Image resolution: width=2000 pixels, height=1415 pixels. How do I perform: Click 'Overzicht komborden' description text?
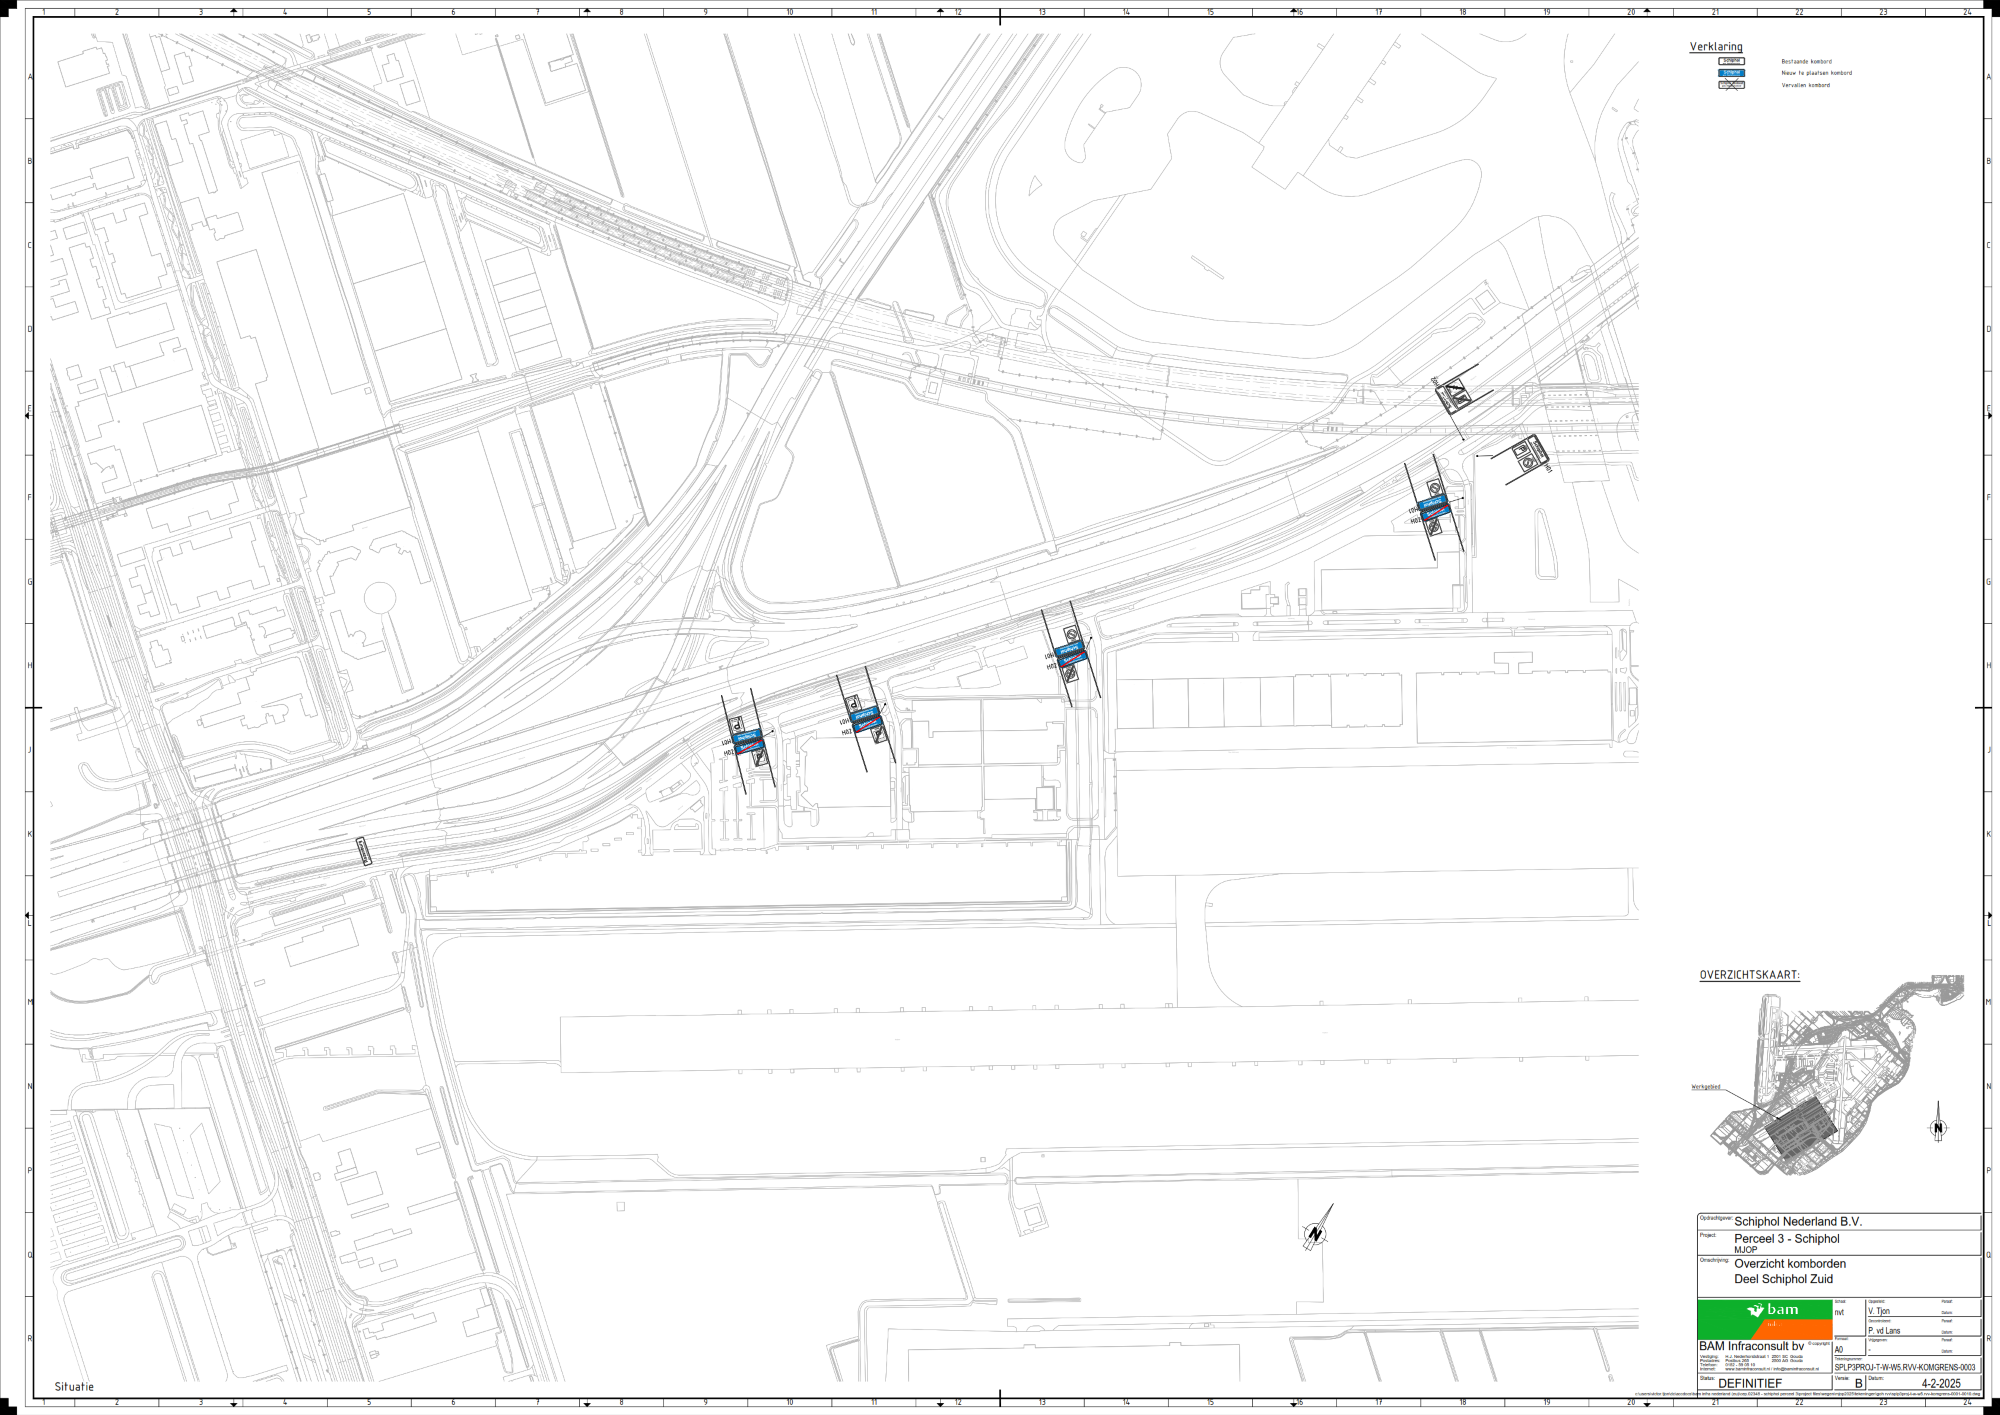pyautogui.click(x=1789, y=1264)
